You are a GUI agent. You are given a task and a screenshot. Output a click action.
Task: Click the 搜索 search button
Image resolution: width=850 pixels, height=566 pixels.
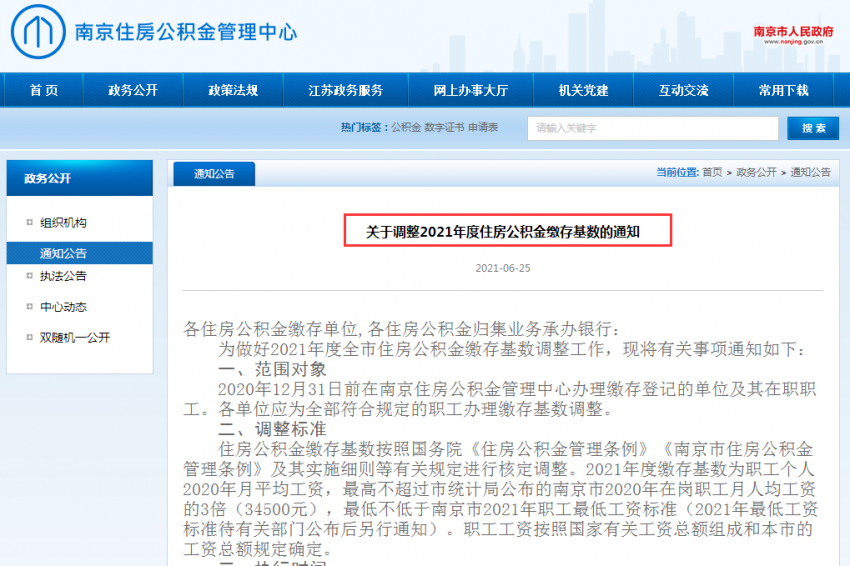click(813, 128)
